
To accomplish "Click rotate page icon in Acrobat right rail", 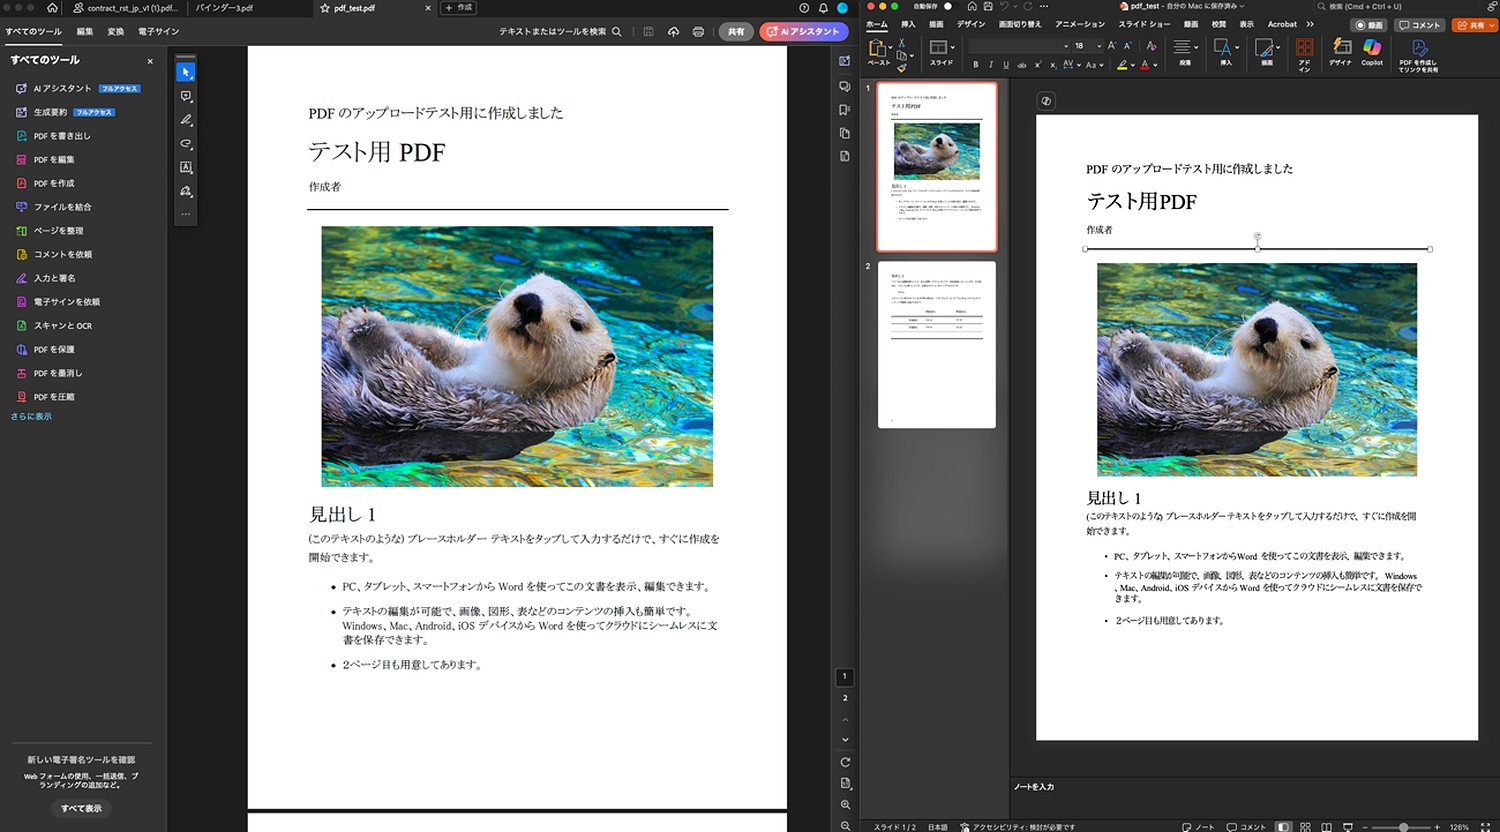I will [x=845, y=762].
